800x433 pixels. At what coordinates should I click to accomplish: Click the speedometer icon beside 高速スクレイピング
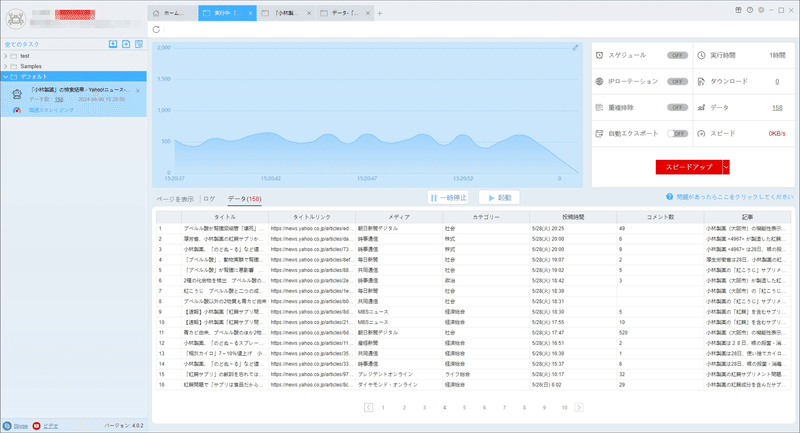point(17,110)
